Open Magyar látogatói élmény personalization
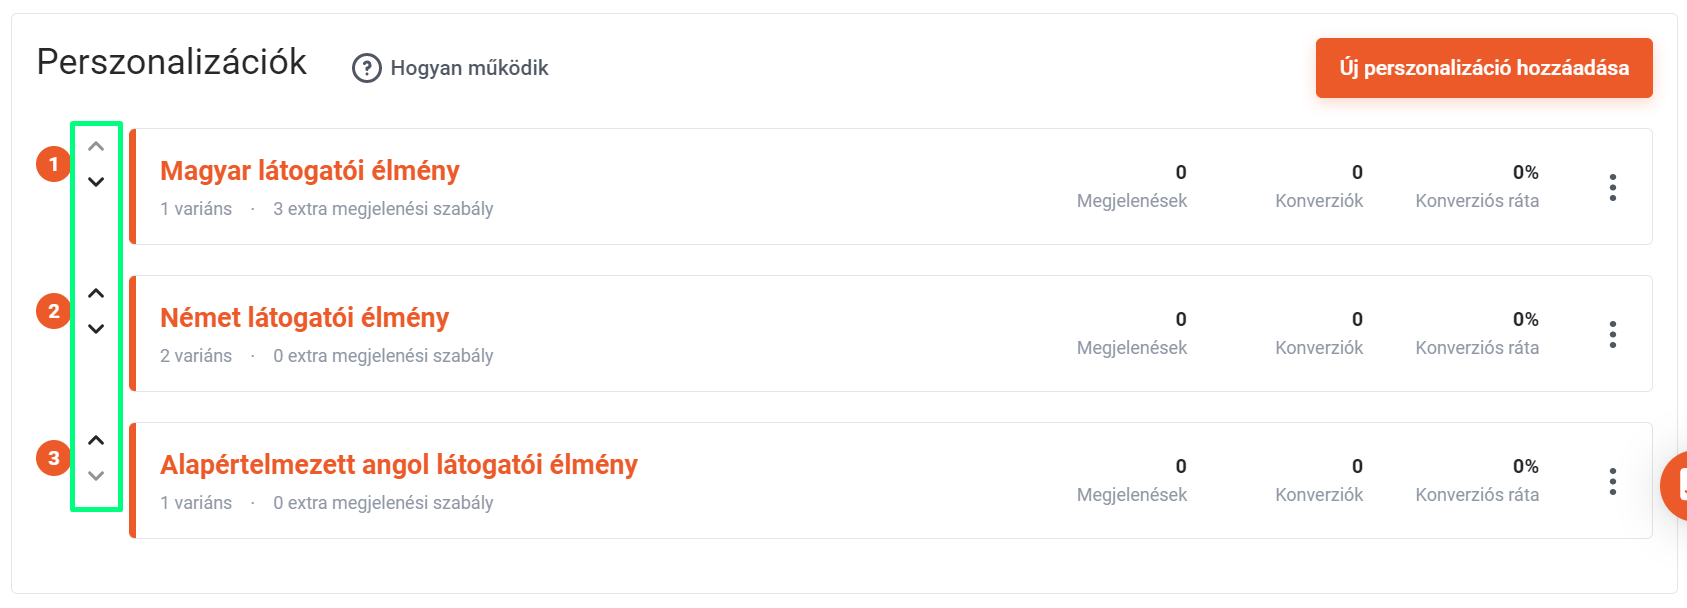1687x608 pixels. coord(310,171)
